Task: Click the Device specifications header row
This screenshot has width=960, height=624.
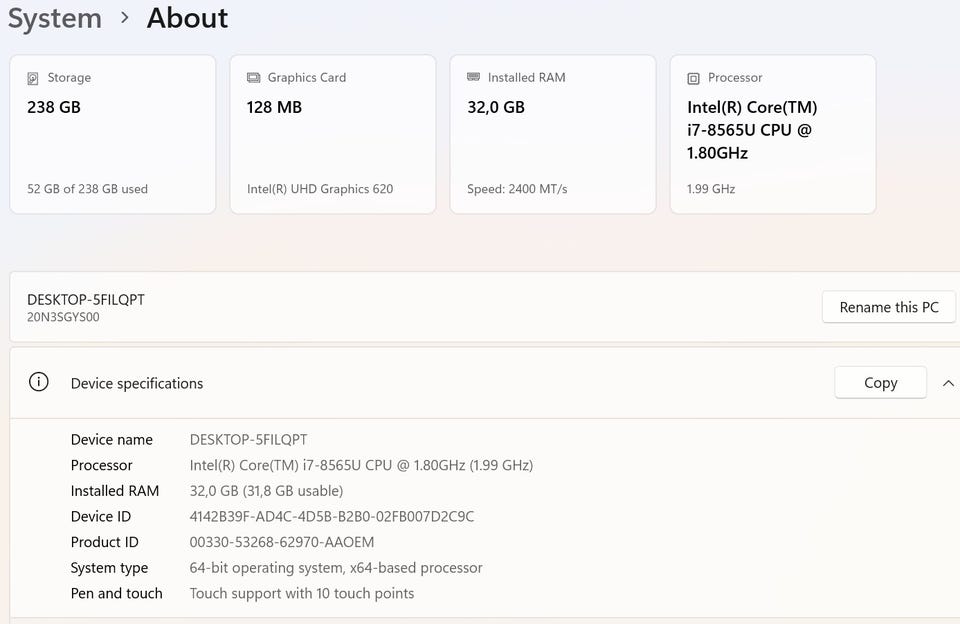Action: [x=400, y=383]
